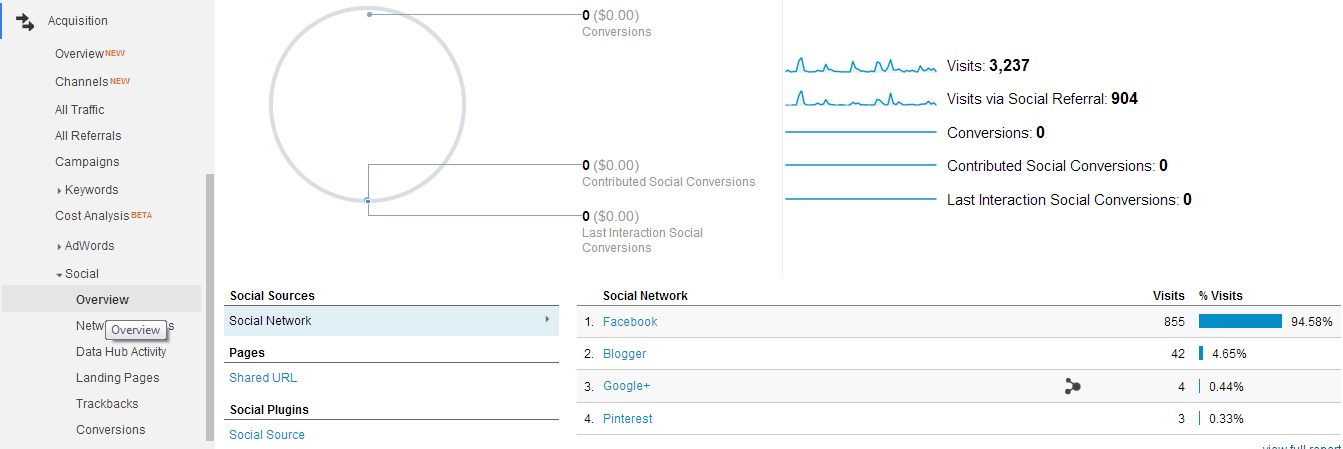Select the Landing Pages menu item
Image resolution: width=1343 pixels, height=449 pixels.
click(x=117, y=378)
